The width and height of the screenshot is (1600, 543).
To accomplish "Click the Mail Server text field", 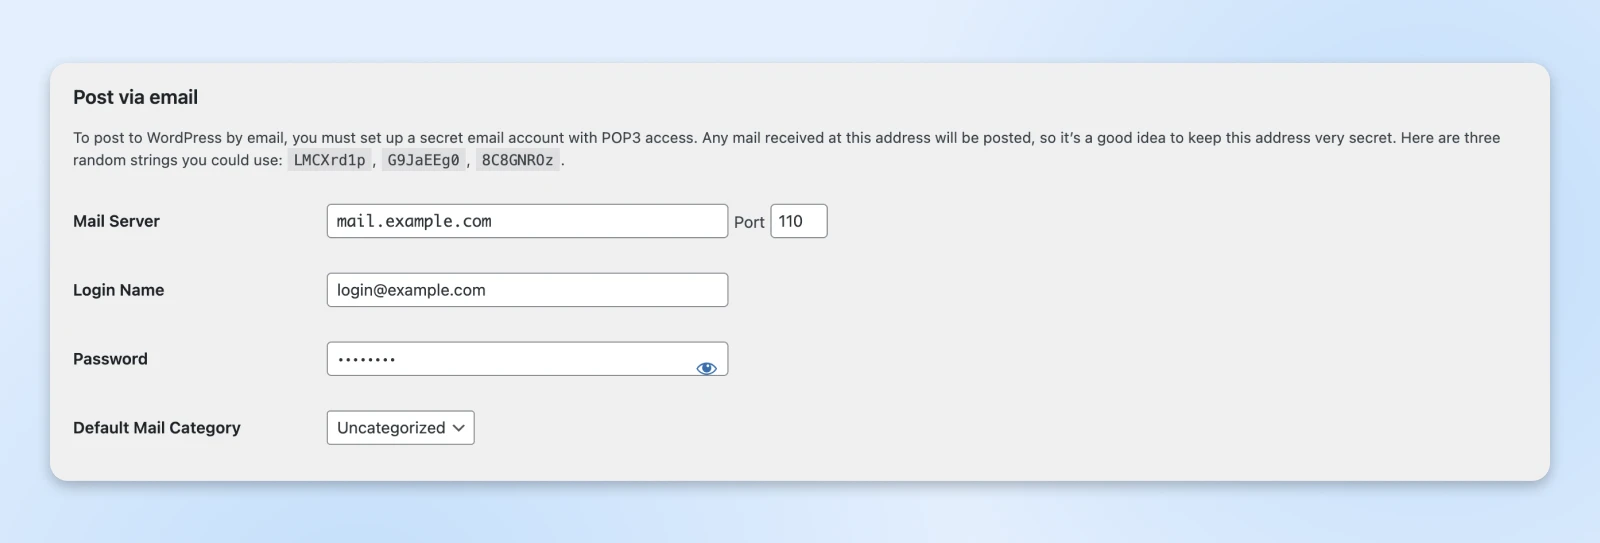I will coord(527,221).
